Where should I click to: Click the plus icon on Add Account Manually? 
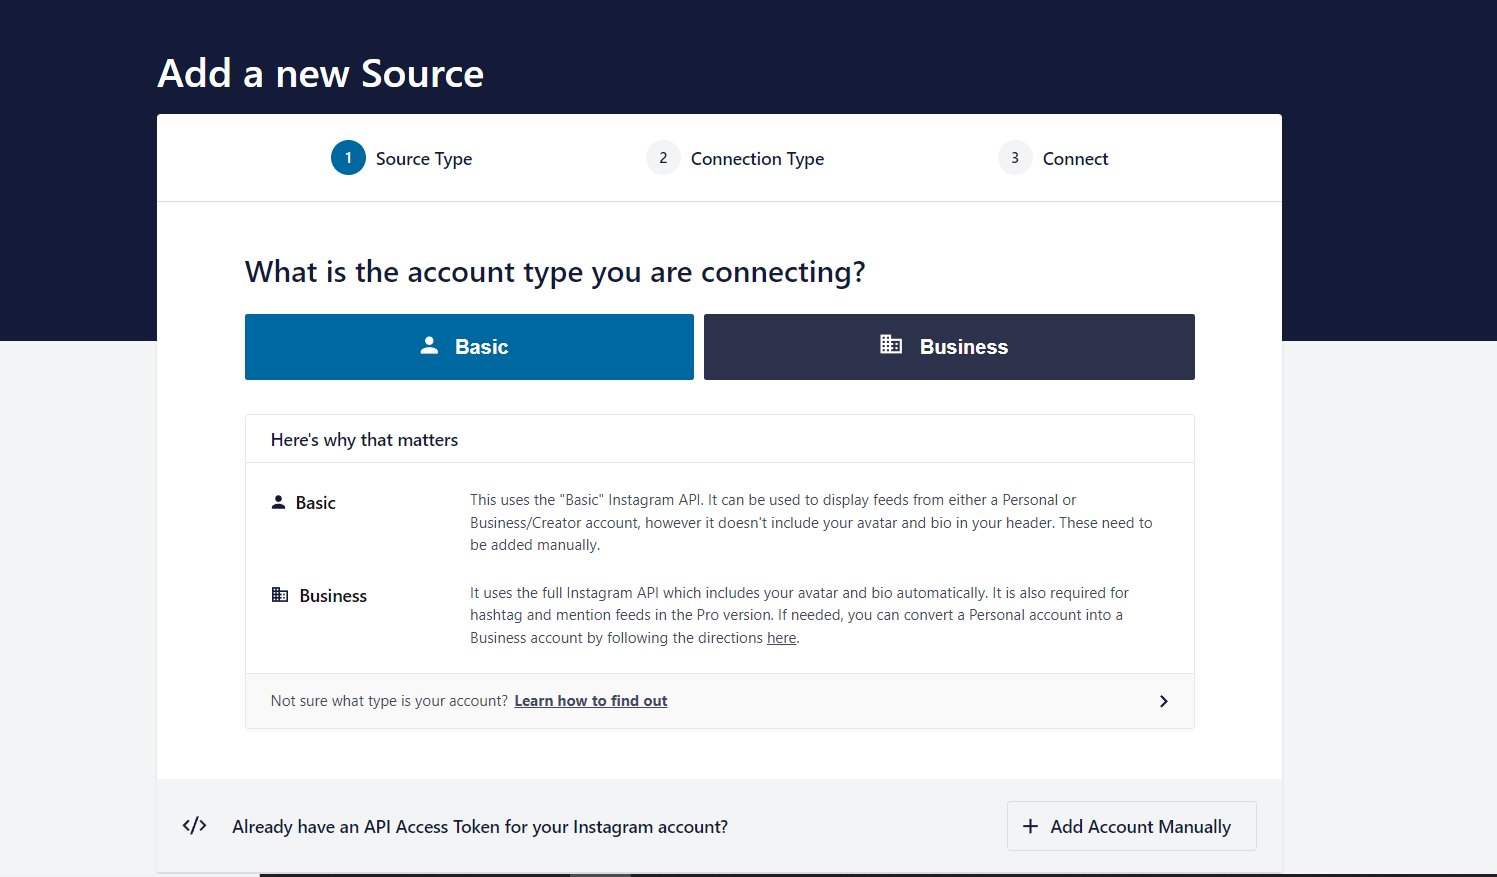(x=1030, y=826)
